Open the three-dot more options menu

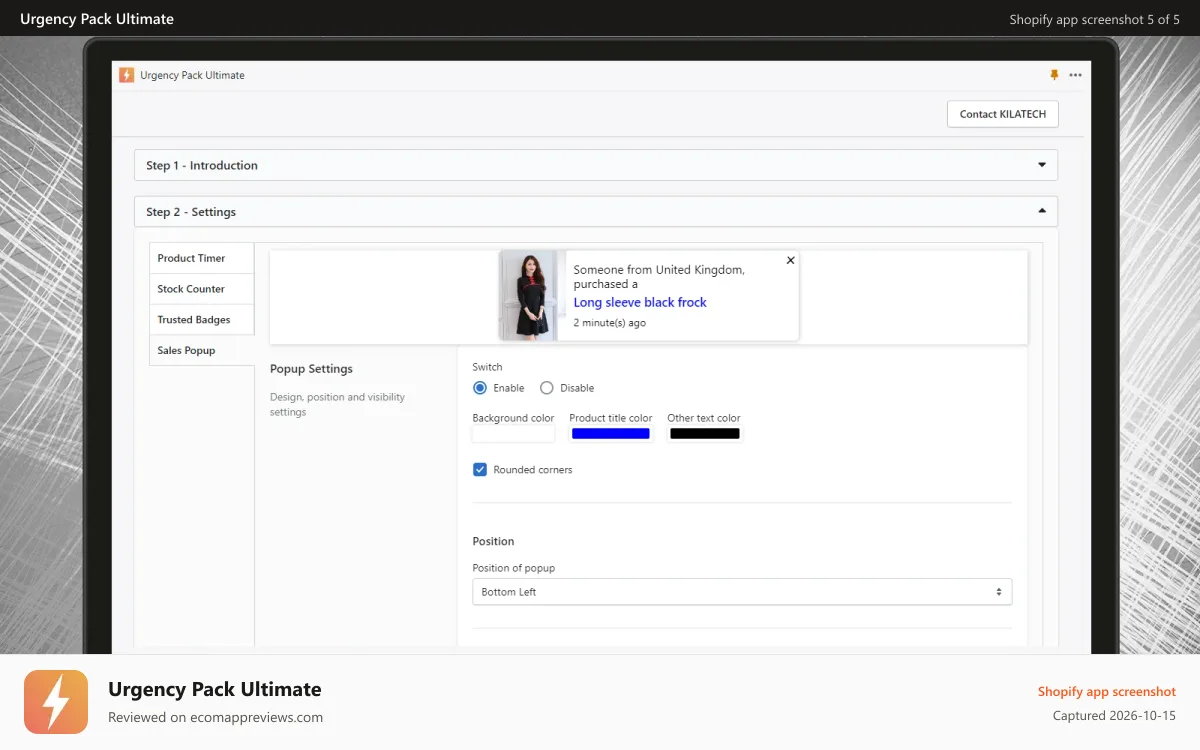coord(1075,75)
